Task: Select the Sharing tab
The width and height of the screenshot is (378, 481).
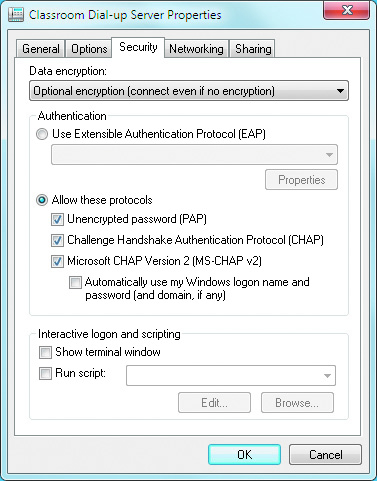Action: (x=253, y=49)
